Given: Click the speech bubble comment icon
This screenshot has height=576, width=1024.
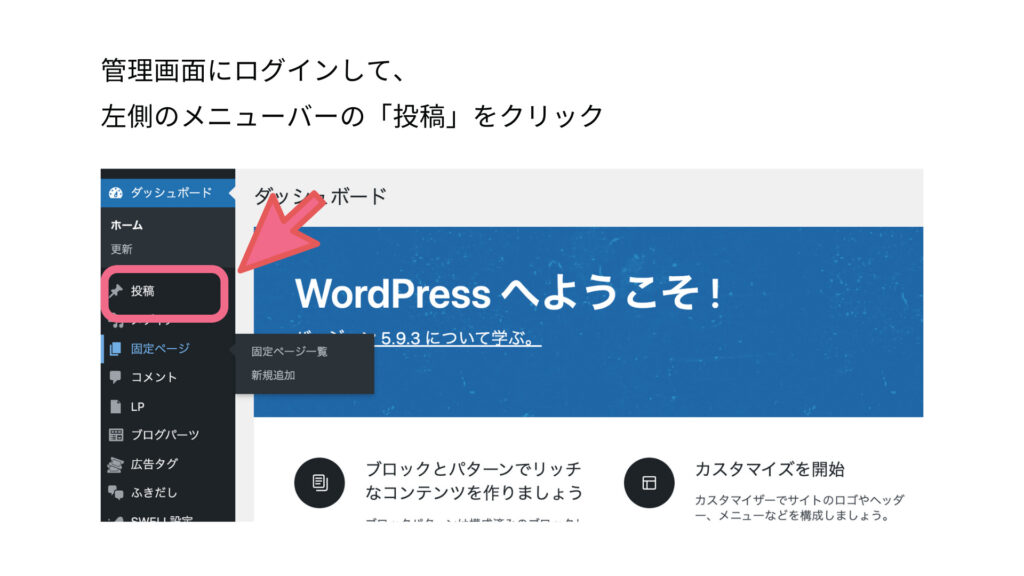Looking at the screenshot, I should [x=116, y=377].
